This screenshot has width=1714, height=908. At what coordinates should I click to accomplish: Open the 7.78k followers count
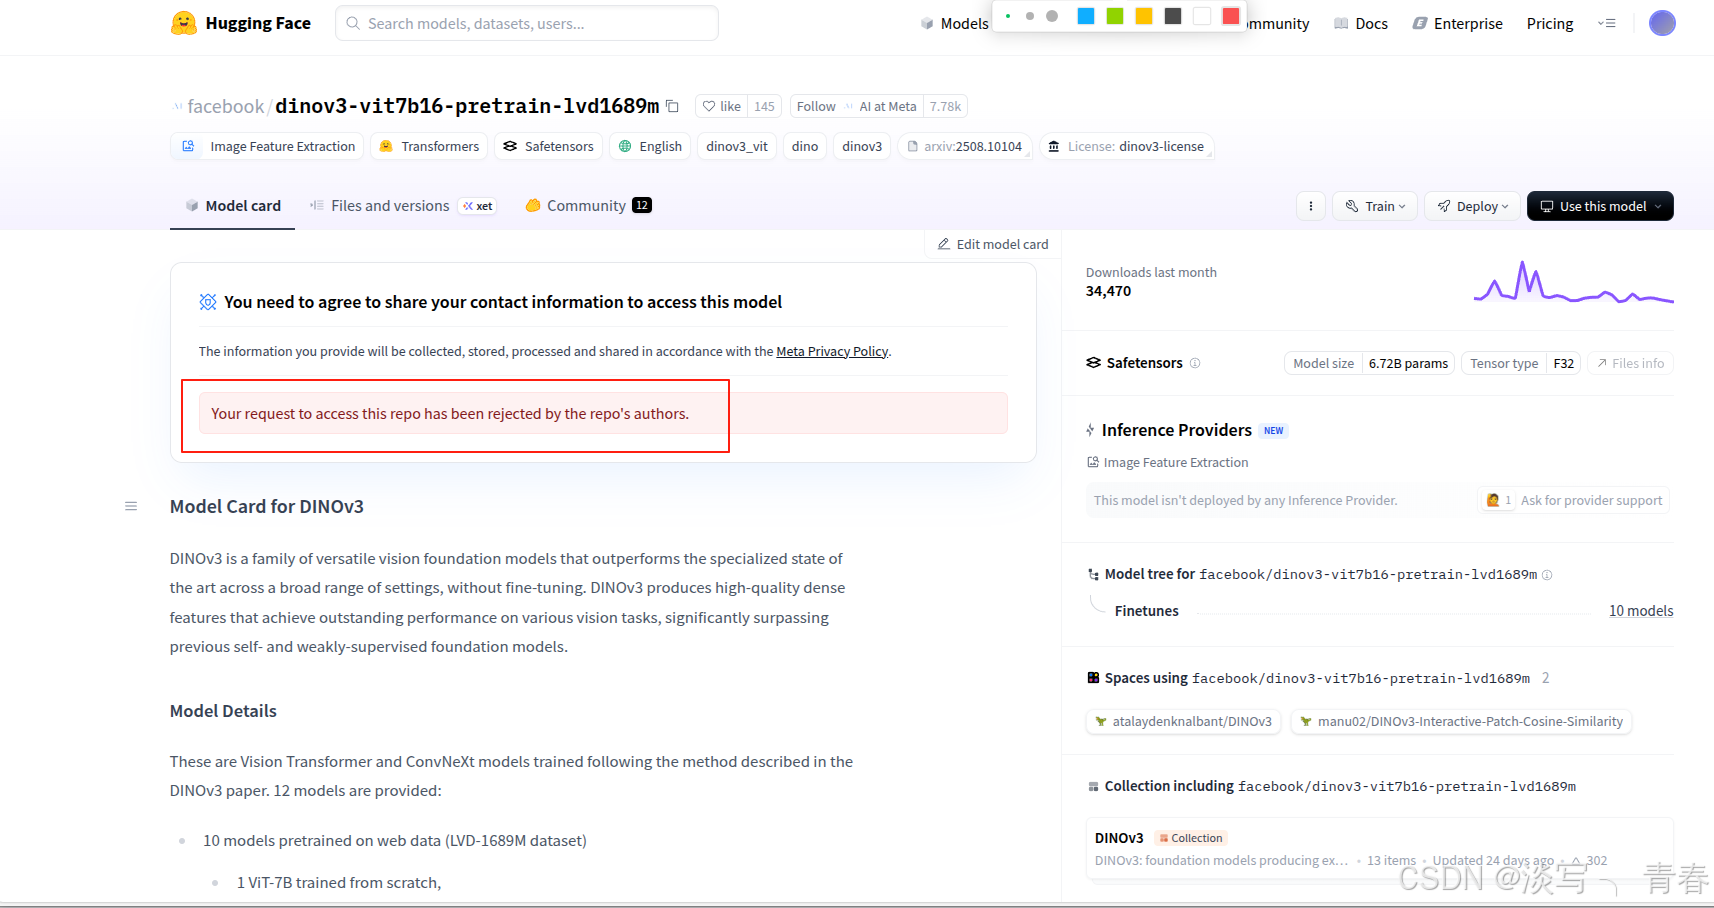(x=945, y=106)
